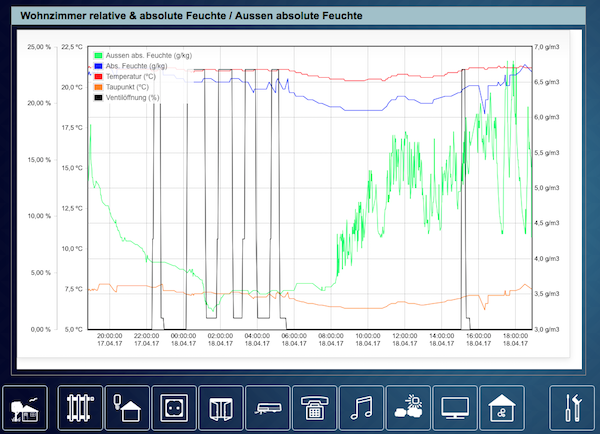Image resolution: width=600 pixels, height=434 pixels.
Task: Click the 6,5 g/m3 axis value
Action: 547,82
